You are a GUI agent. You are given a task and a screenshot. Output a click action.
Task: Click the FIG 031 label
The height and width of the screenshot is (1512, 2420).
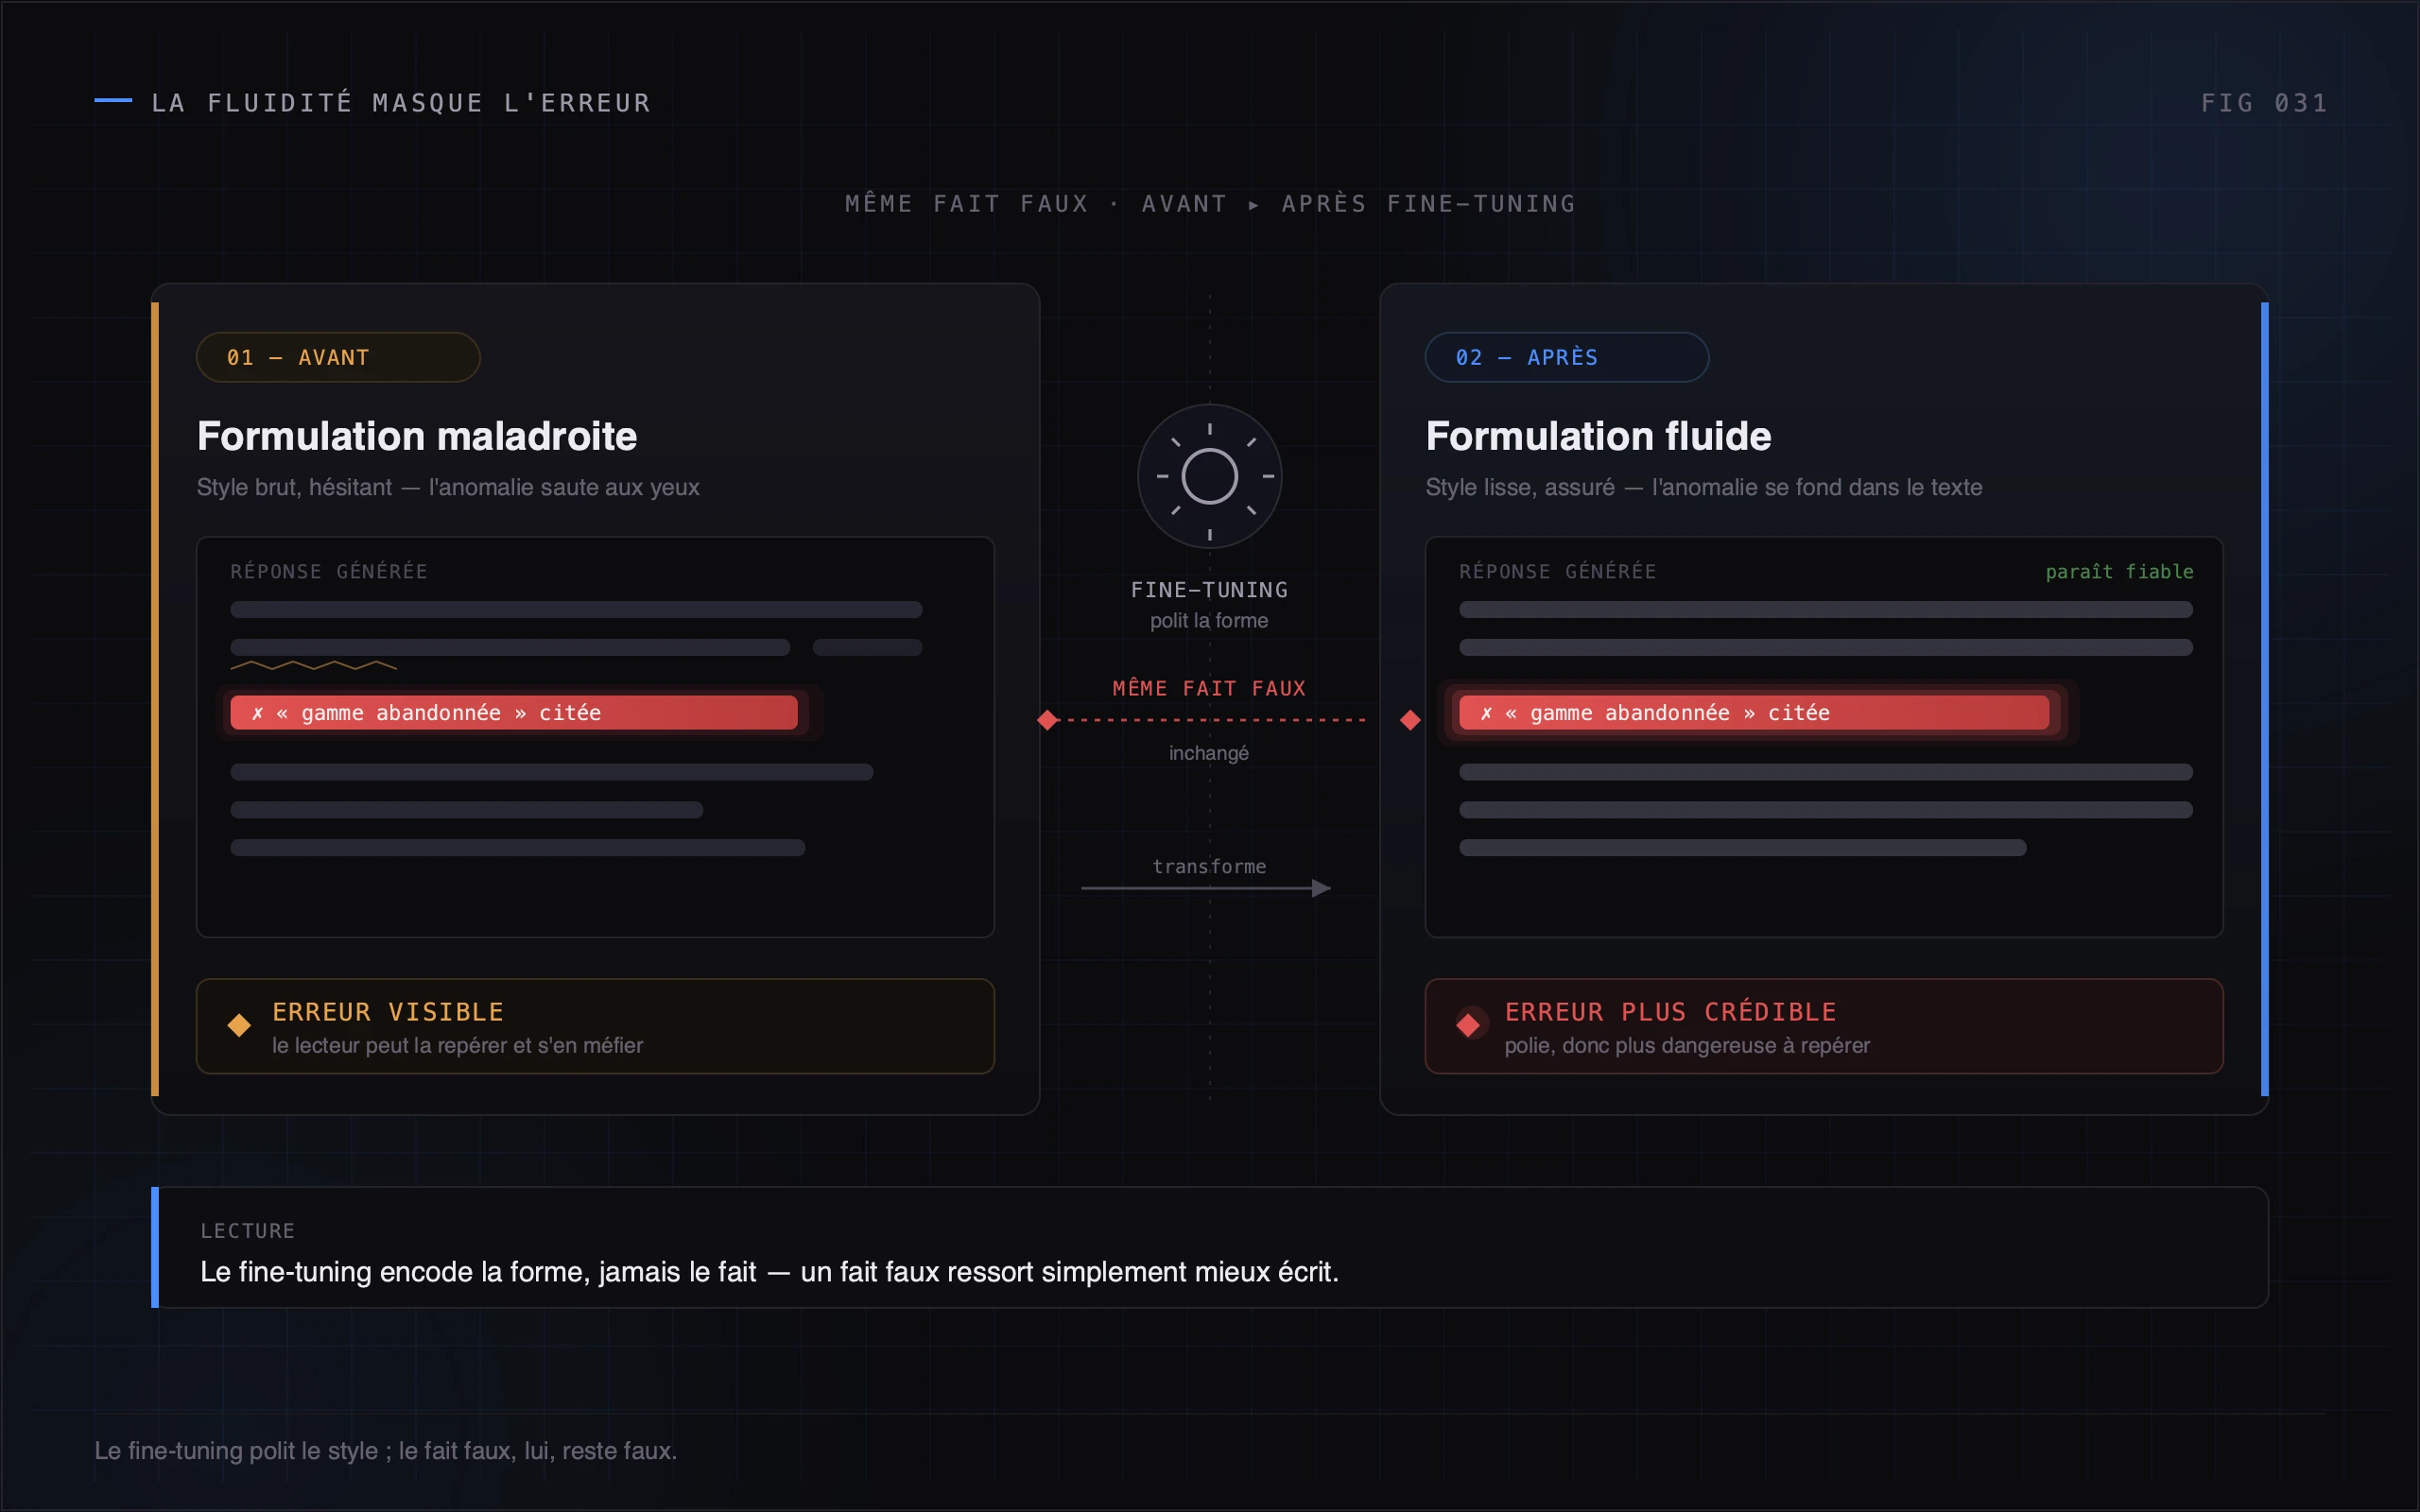click(x=2265, y=103)
